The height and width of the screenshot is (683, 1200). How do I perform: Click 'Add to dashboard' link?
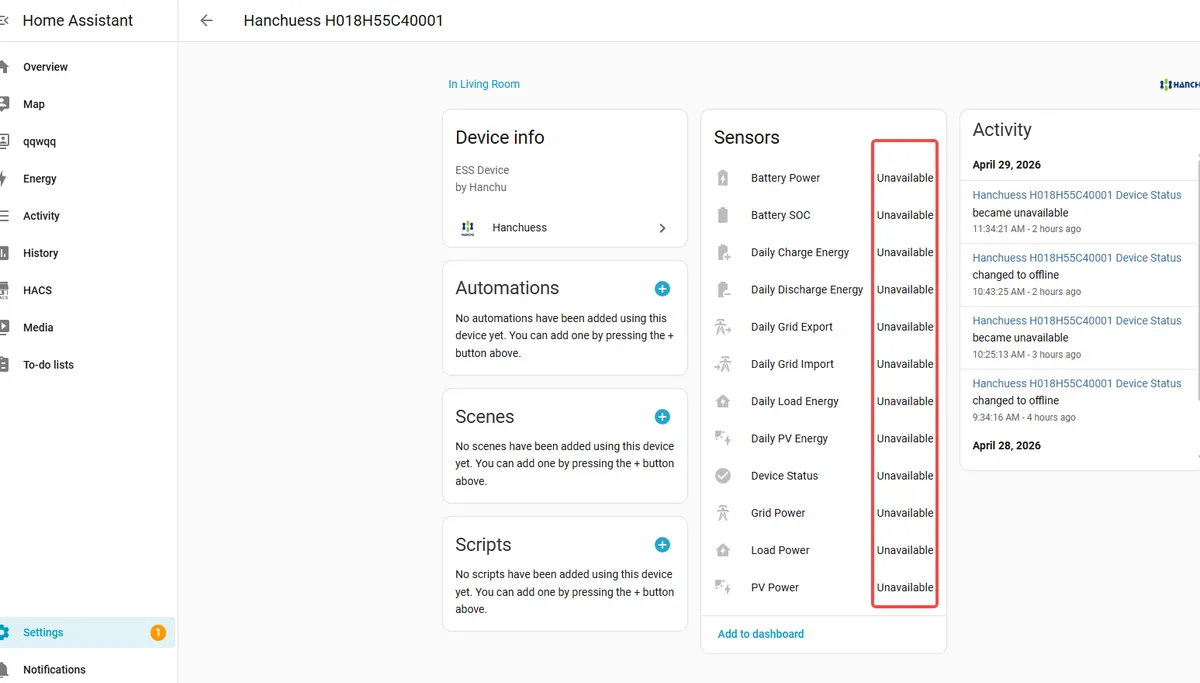coord(761,634)
